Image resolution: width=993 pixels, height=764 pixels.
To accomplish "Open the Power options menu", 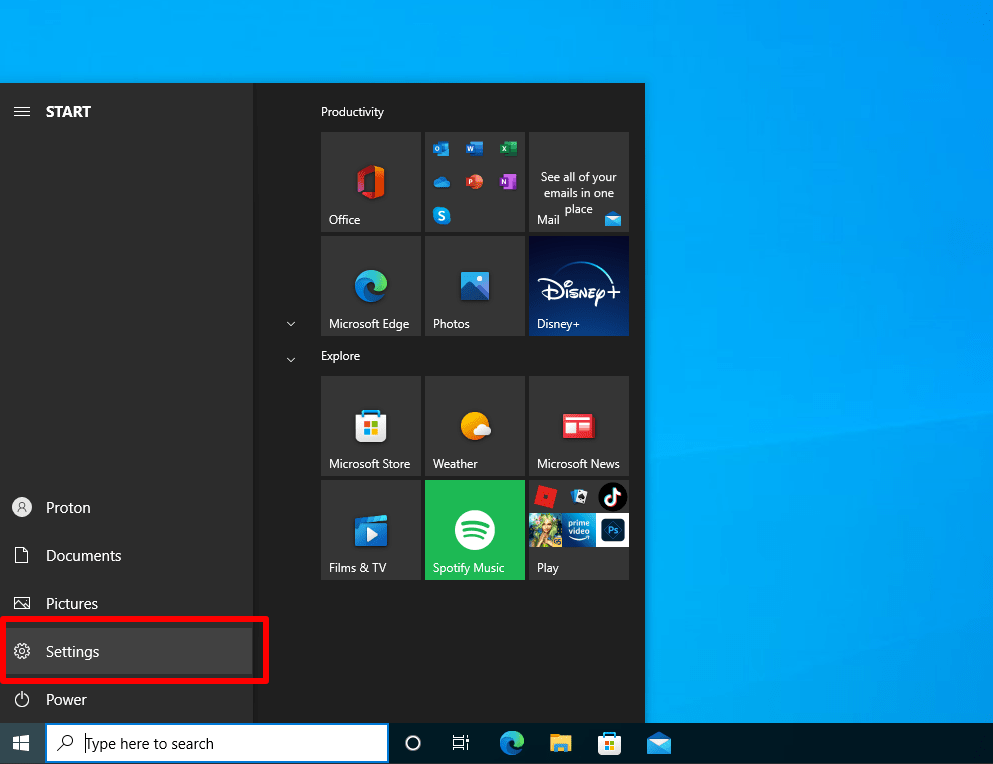I will [127, 699].
